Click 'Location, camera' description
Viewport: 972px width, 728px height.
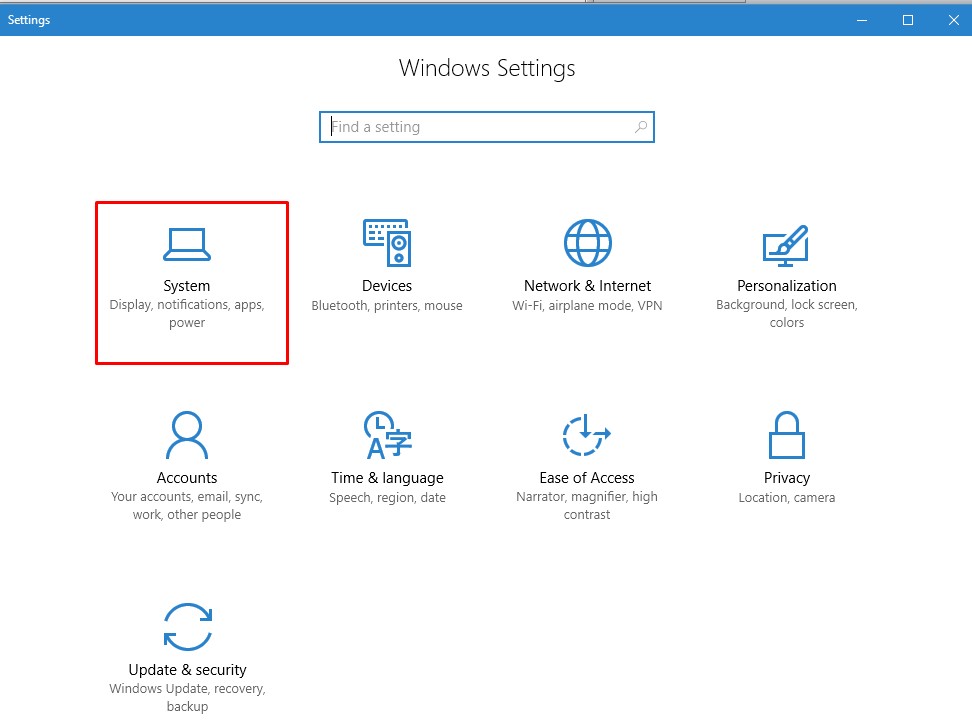tap(787, 498)
